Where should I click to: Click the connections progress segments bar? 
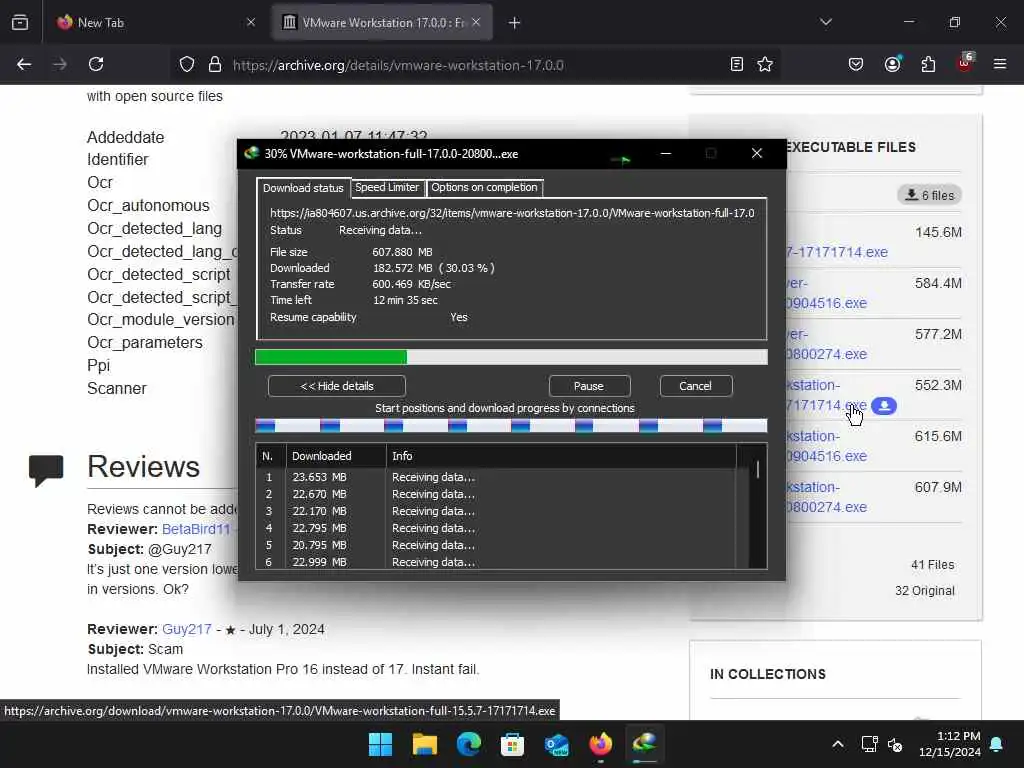tap(511, 426)
